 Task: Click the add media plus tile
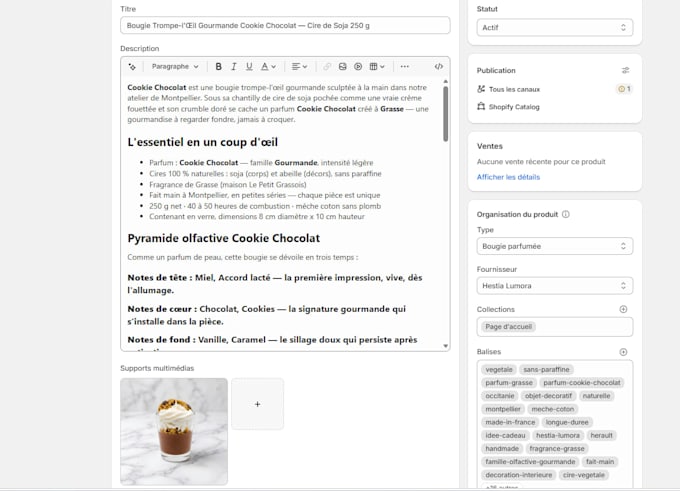[258, 404]
